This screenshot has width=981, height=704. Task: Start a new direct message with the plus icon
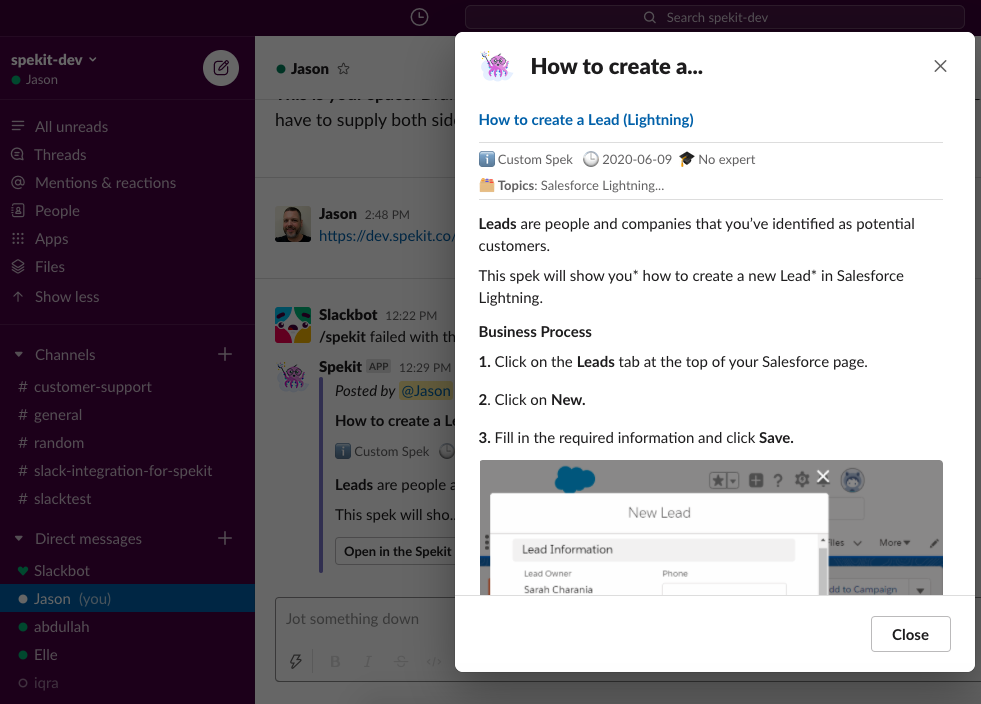pos(225,538)
